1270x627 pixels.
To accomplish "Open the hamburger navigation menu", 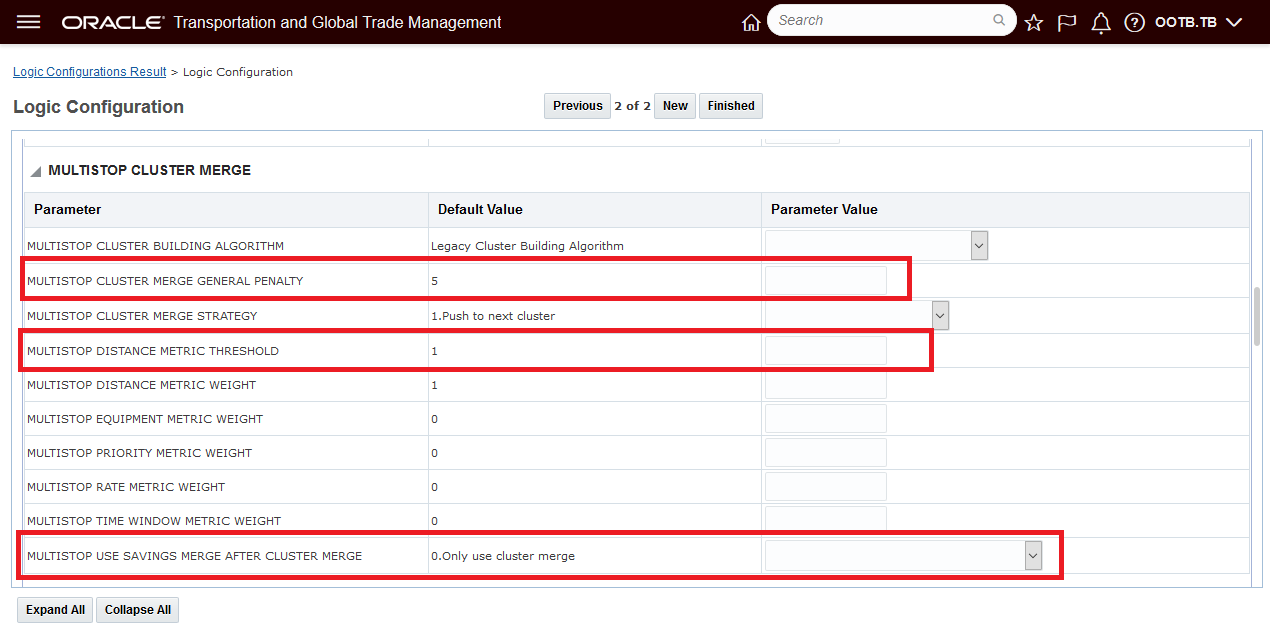I will click(29, 22).
